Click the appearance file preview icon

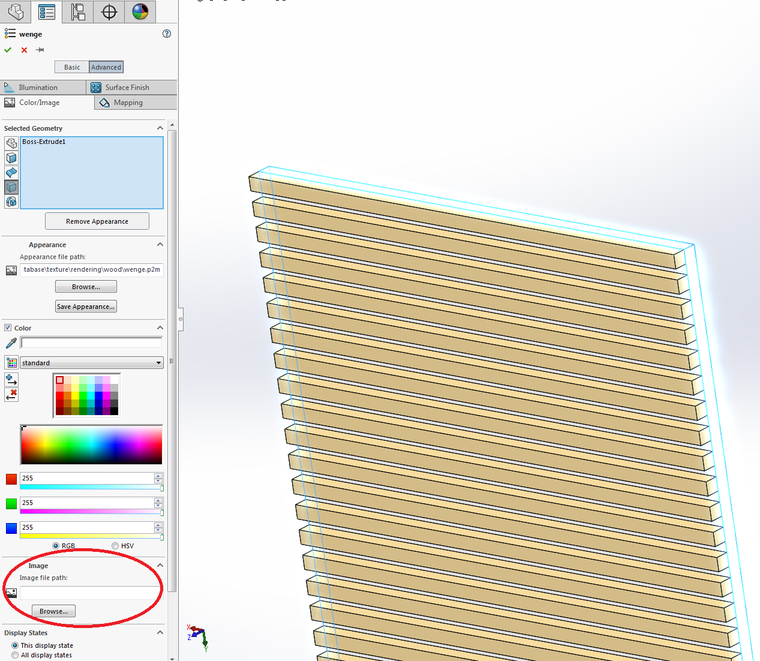[11, 270]
